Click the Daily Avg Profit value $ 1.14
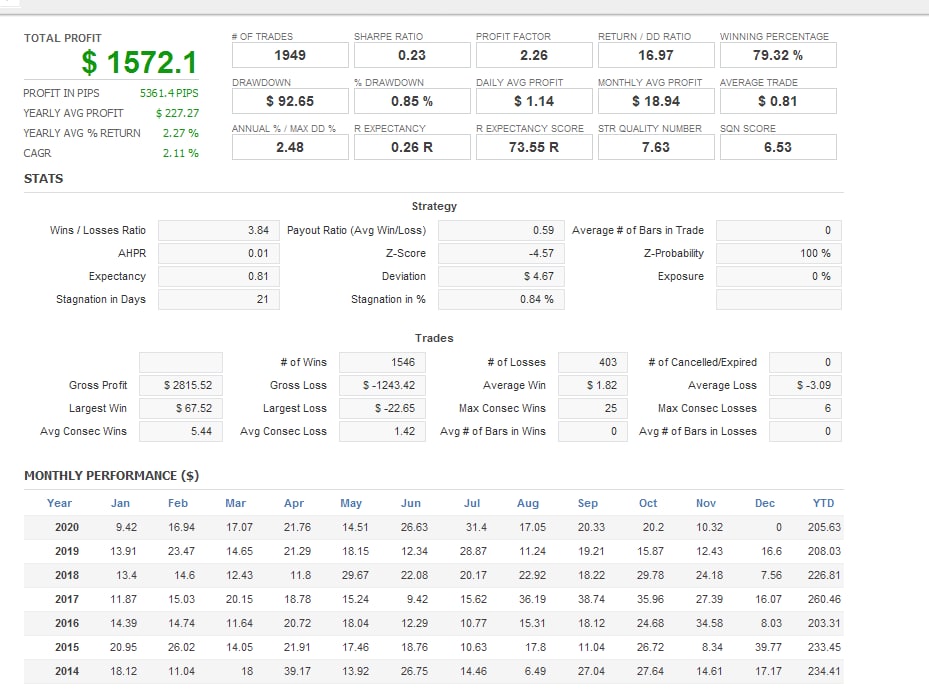929x698 pixels. tap(534, 101)
